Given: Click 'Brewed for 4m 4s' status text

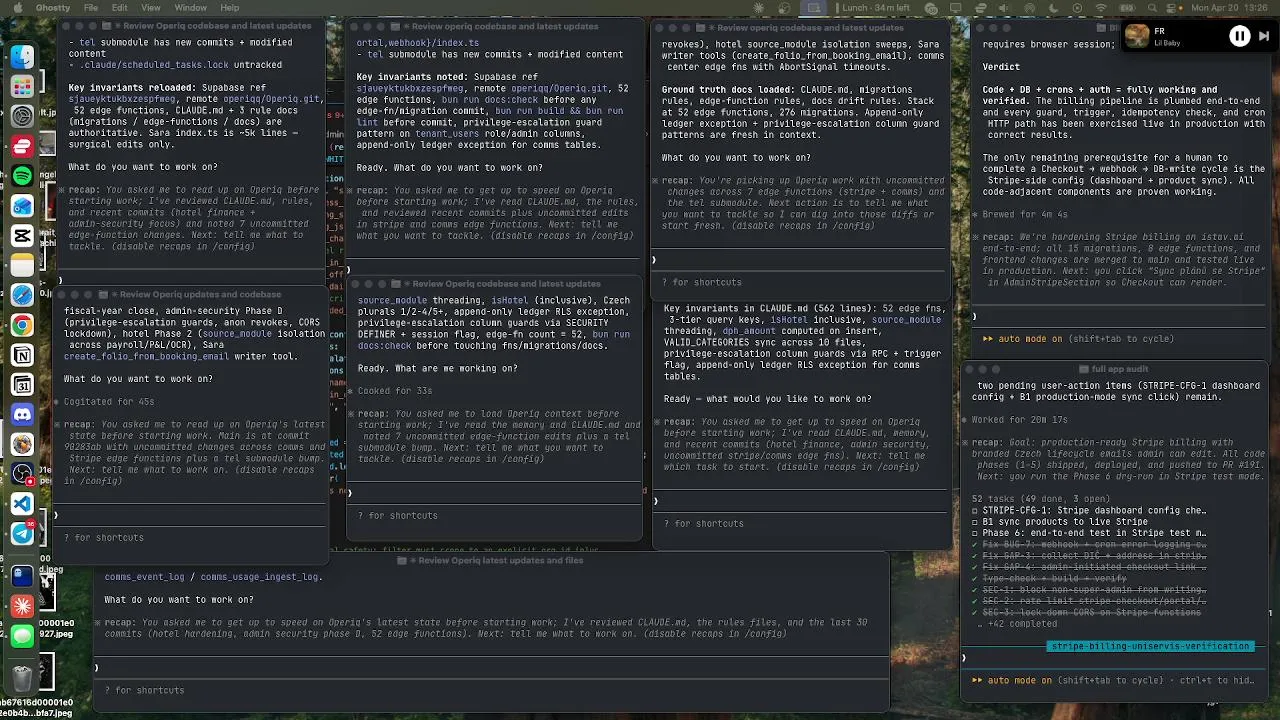Looking at the screenshot, I should [x=1024, y=215].
